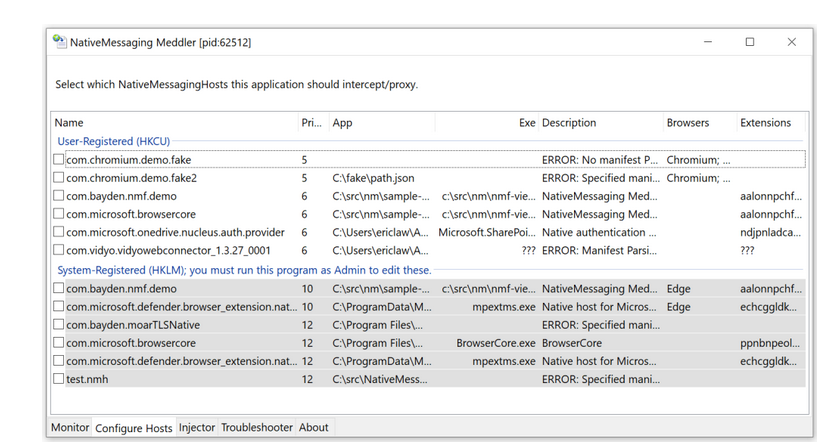
Task: Click the Browsers column header
Action: (687, 123)
